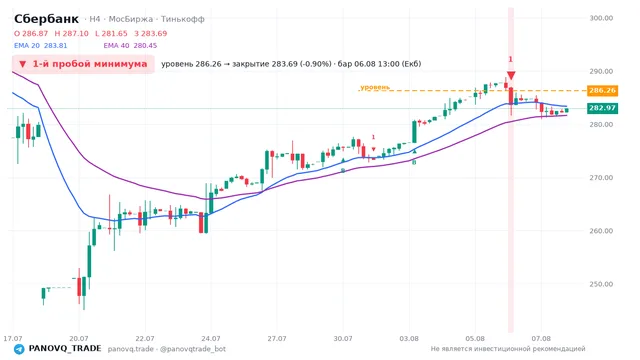Open the panovq.trade website link
Image resolution: width=640 pixels, height=360 pixels.
point(131,349)
